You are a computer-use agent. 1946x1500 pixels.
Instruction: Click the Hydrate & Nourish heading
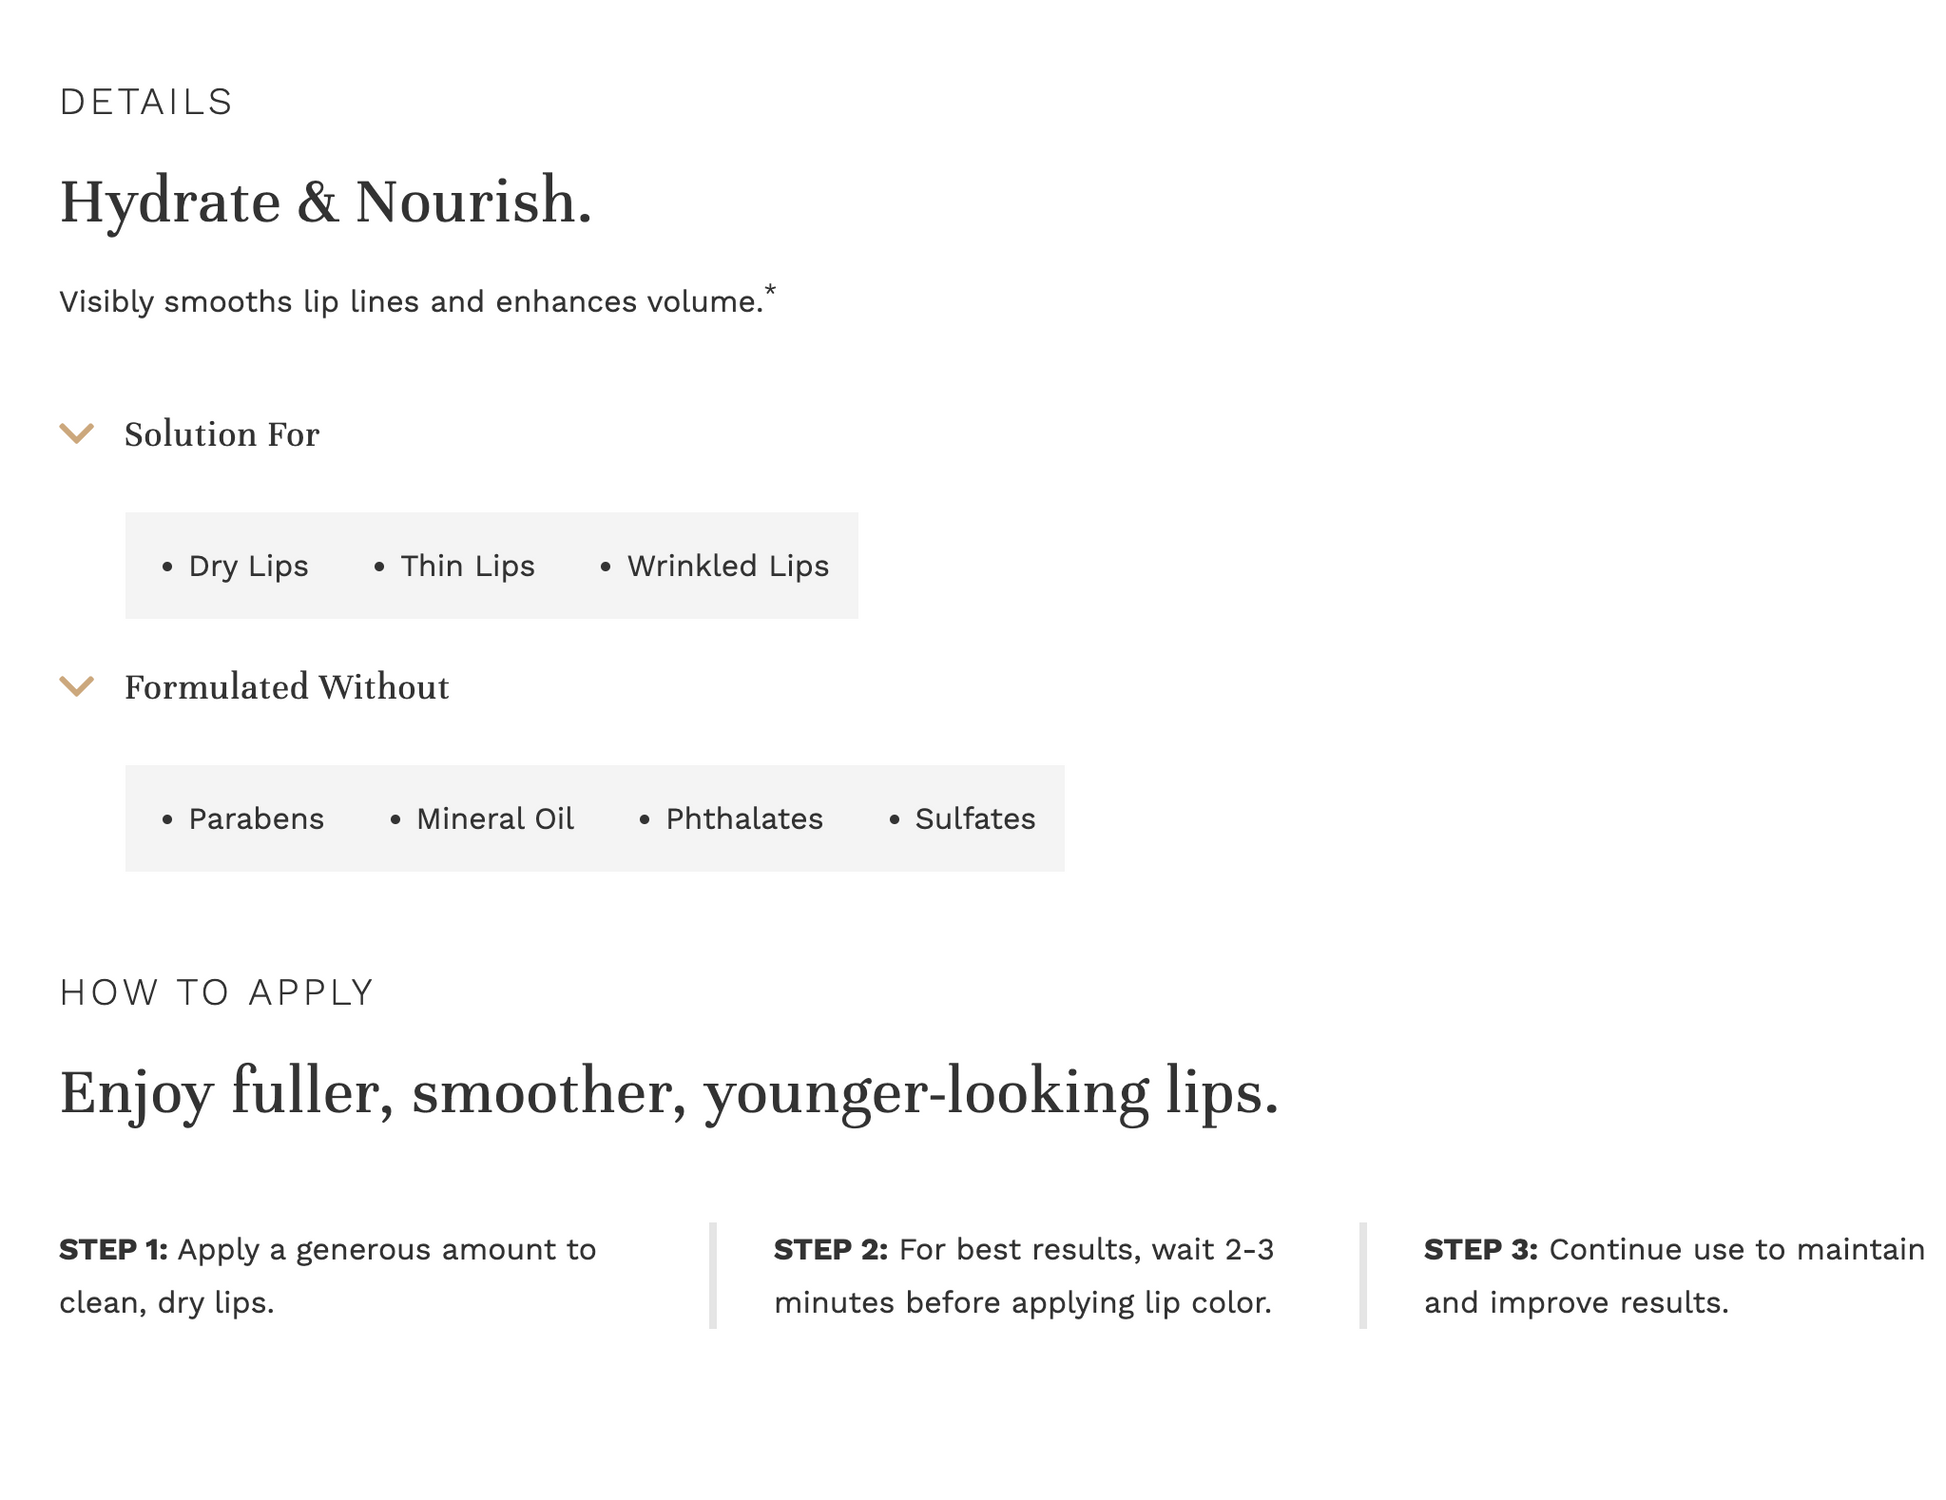[325, 201]
